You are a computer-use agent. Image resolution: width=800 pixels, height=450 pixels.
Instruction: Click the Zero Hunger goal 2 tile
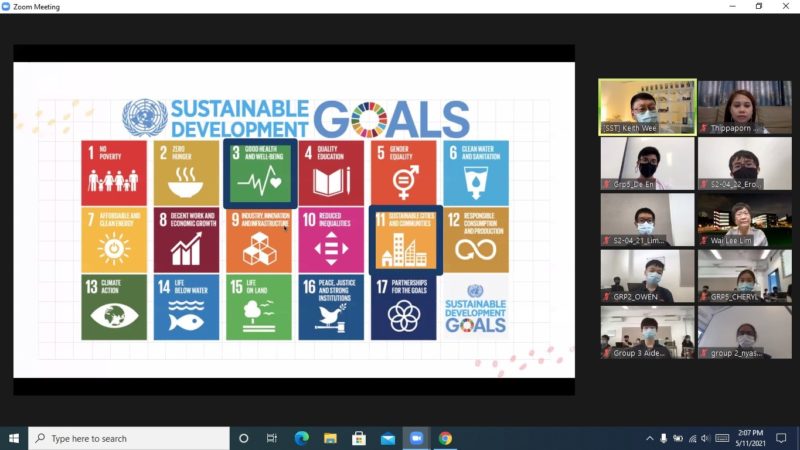click(x=186, y=173)
